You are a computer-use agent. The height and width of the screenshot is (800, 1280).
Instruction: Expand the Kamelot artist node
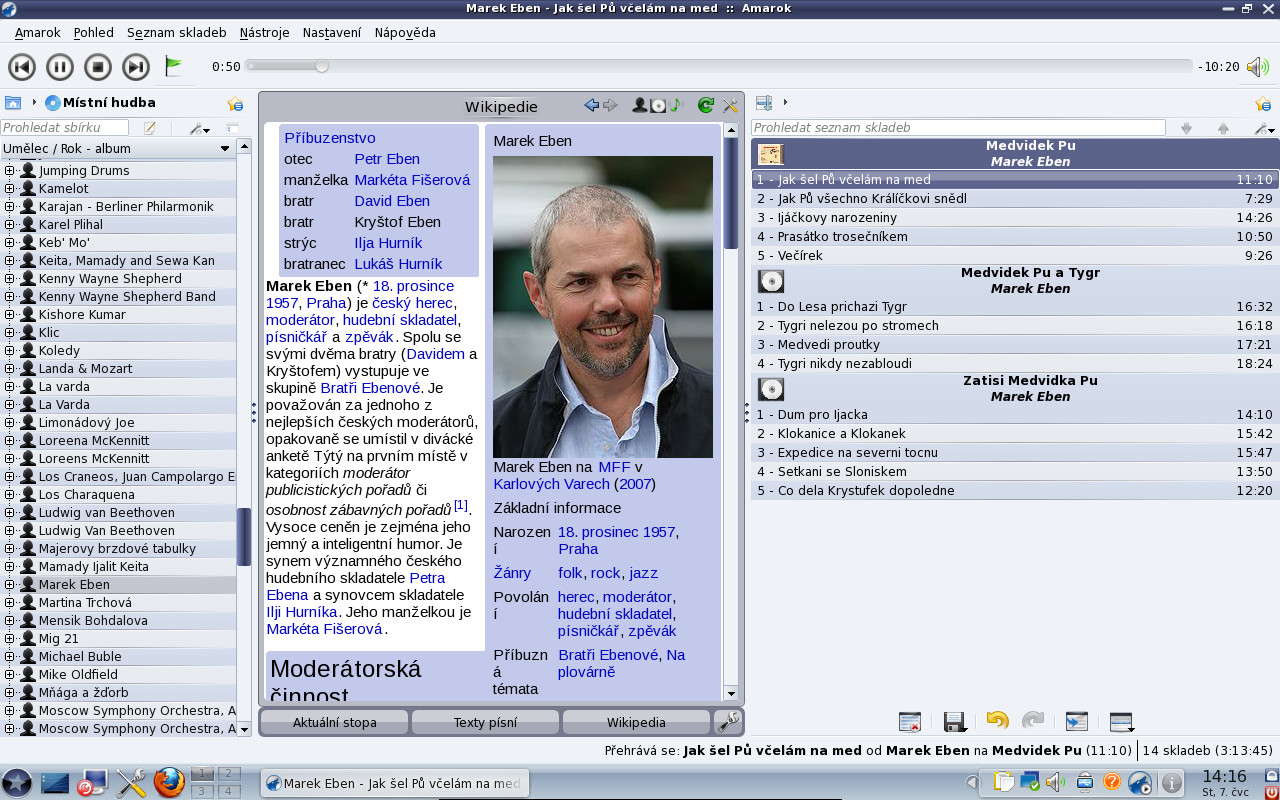point(10,189)
